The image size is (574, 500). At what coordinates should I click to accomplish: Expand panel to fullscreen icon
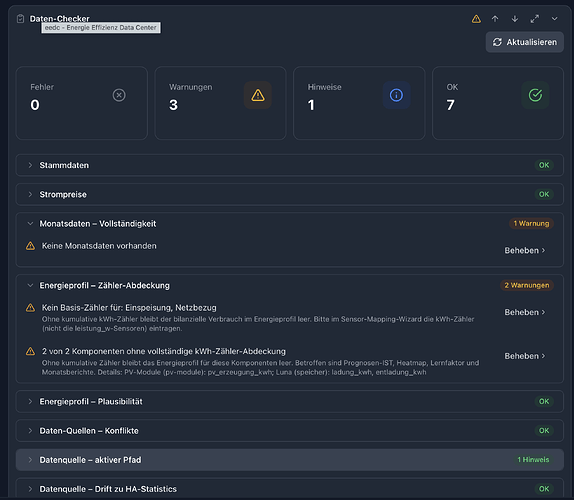coord(535,19)
